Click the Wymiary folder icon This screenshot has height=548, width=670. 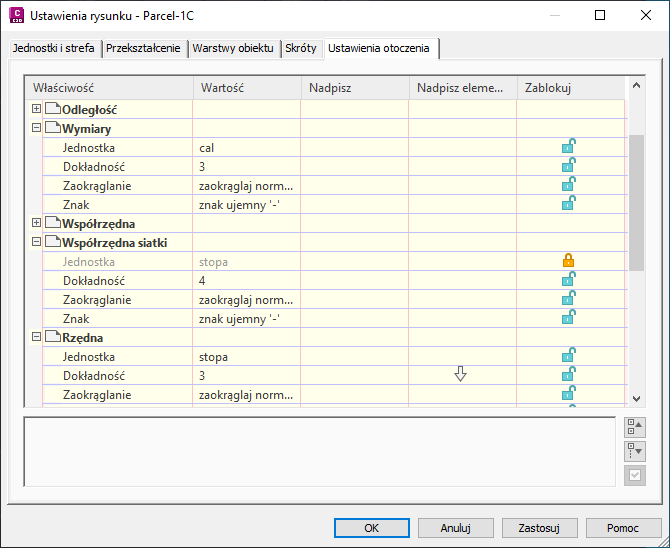(x=53, y=129)
